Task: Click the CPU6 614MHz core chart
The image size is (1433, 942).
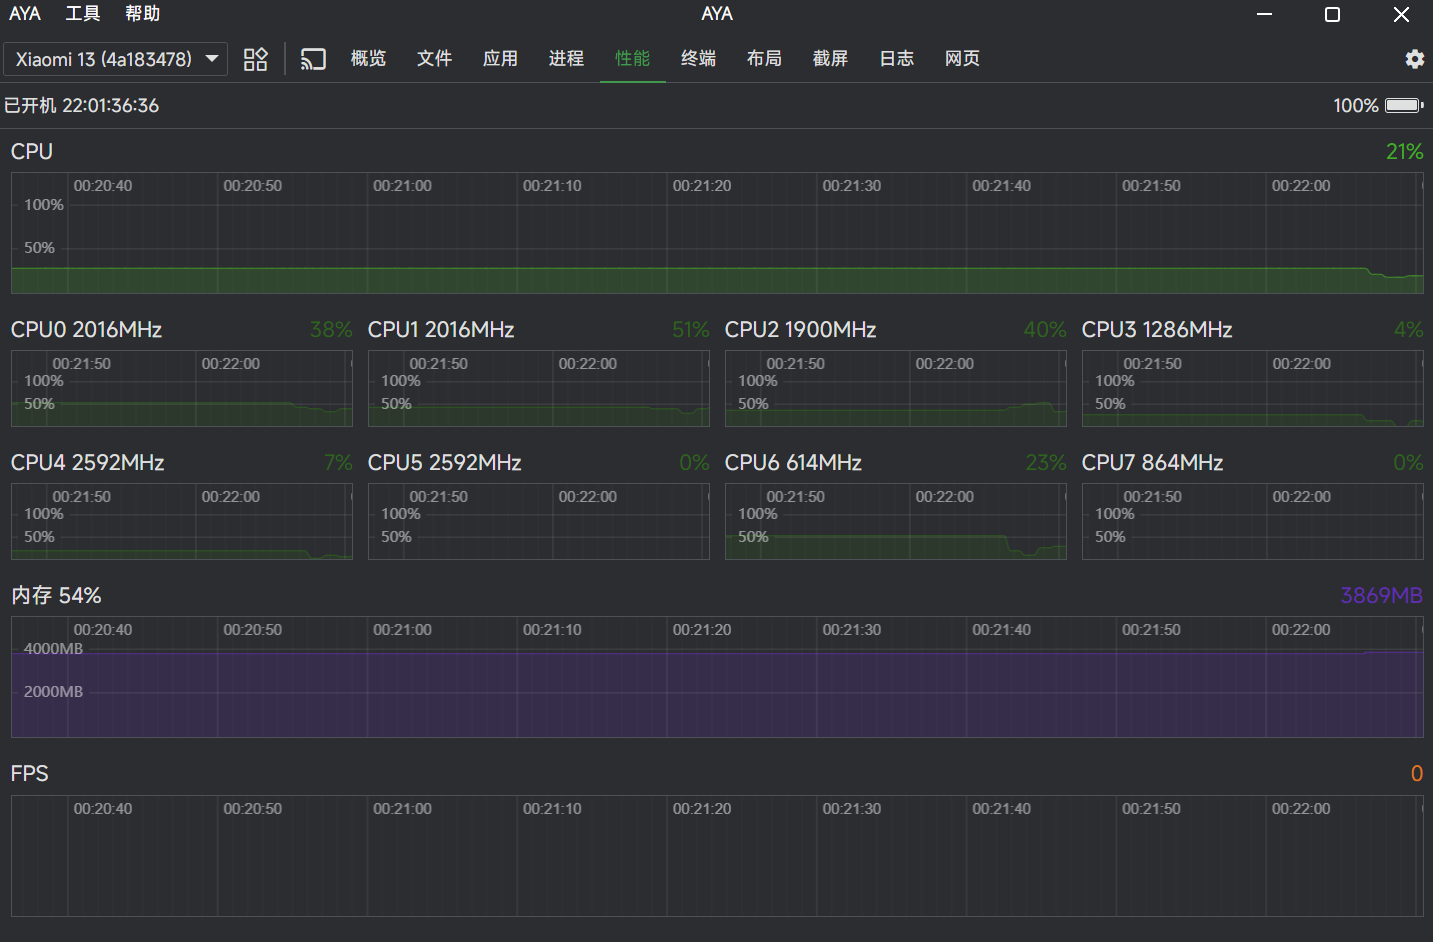Action: coord(895,521)
